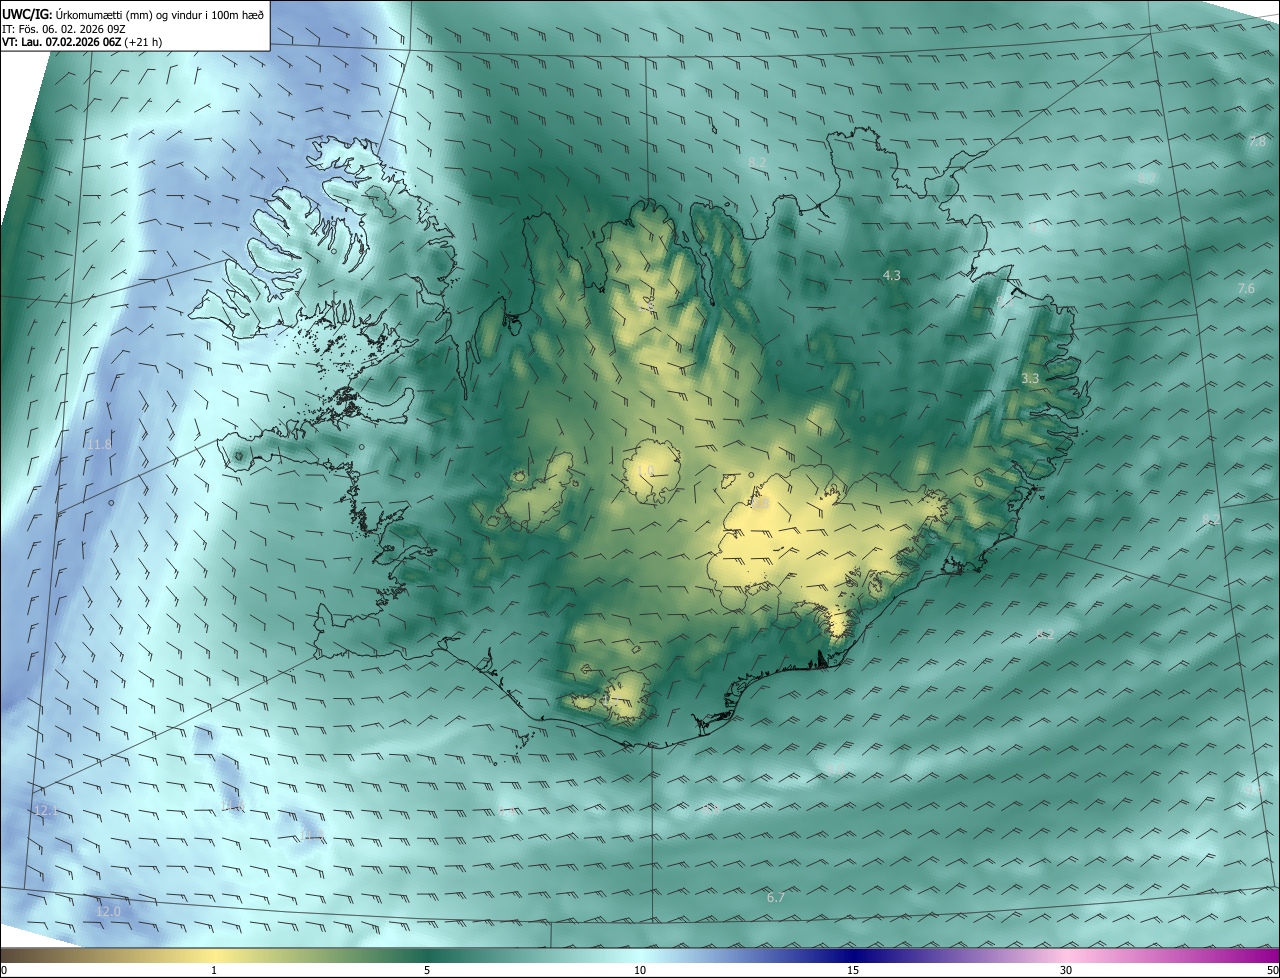This screenshot has width=1280, height=978.
Task: Click the '11.8' value label on the map
Action: click(x=99, y=444)
